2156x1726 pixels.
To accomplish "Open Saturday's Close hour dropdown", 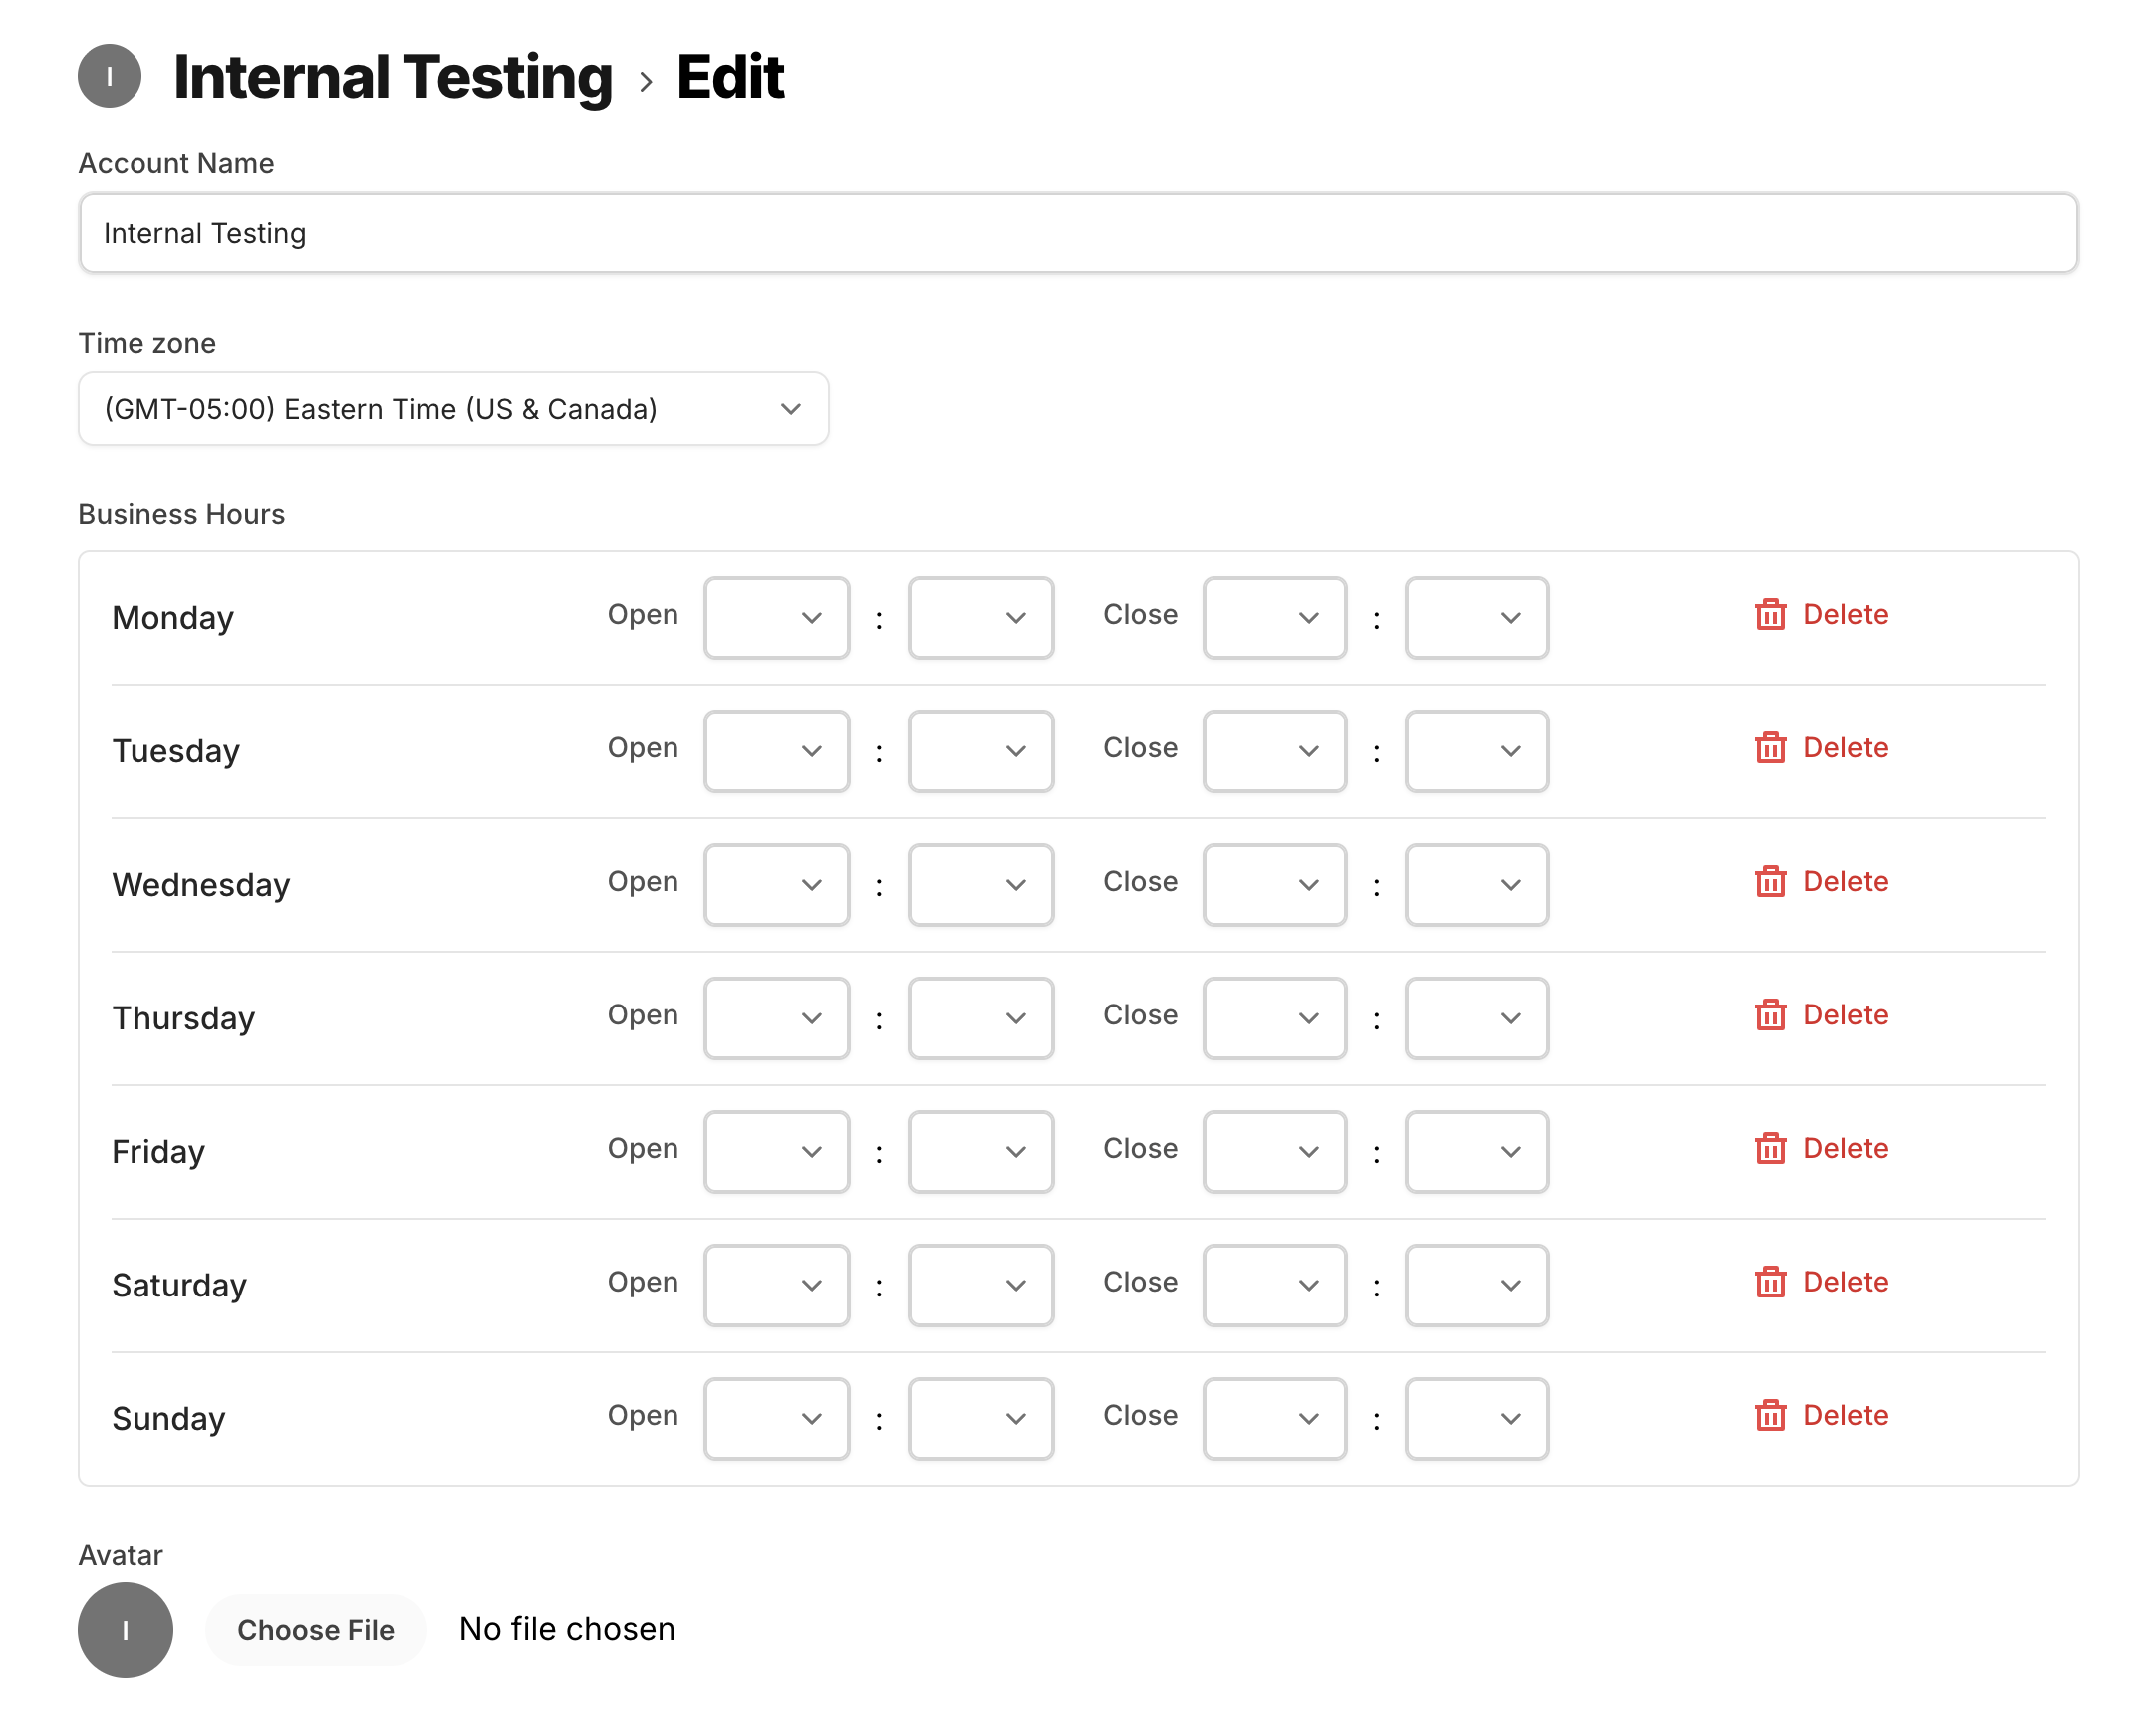I will click(x=1274, y=1285).
